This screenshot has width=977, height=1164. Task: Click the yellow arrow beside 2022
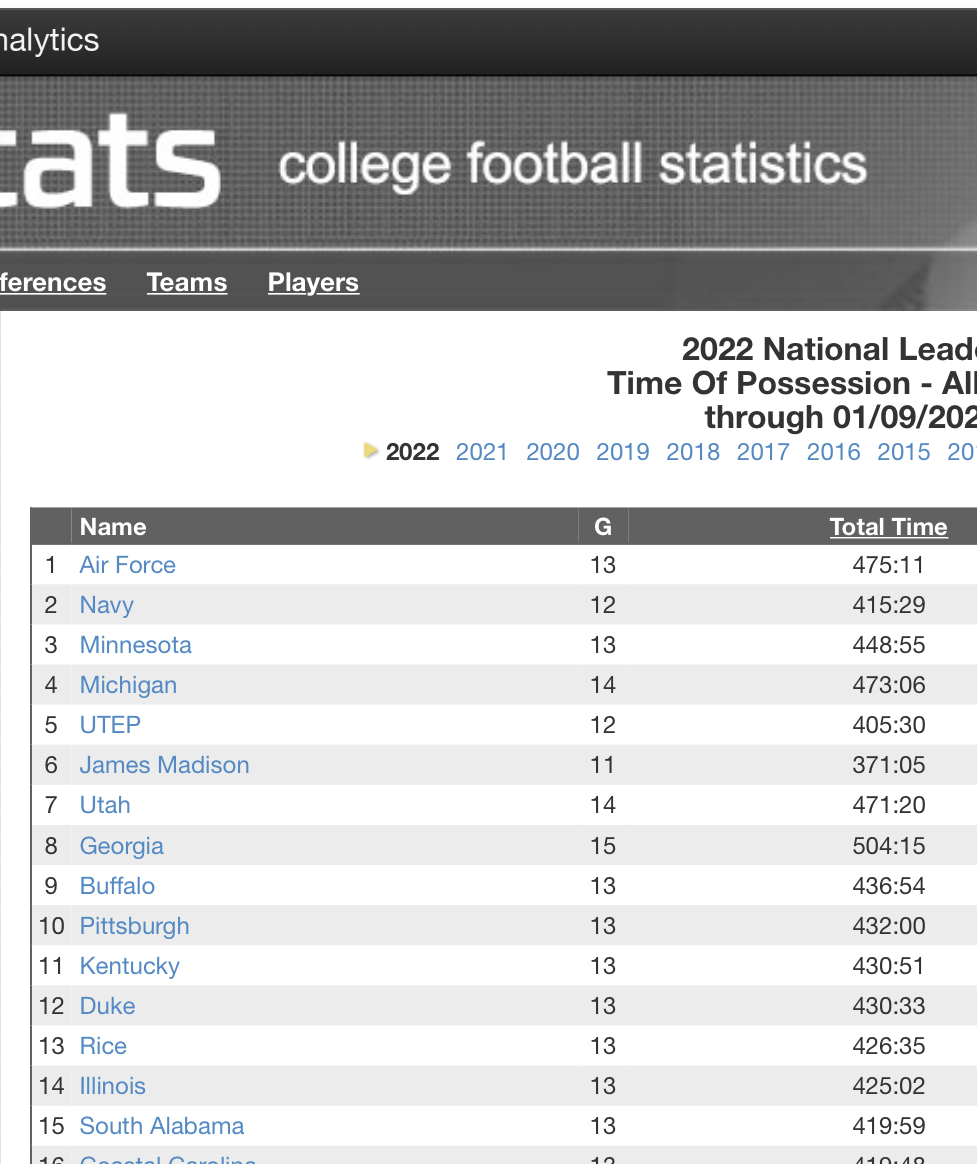tap(371, 451)
